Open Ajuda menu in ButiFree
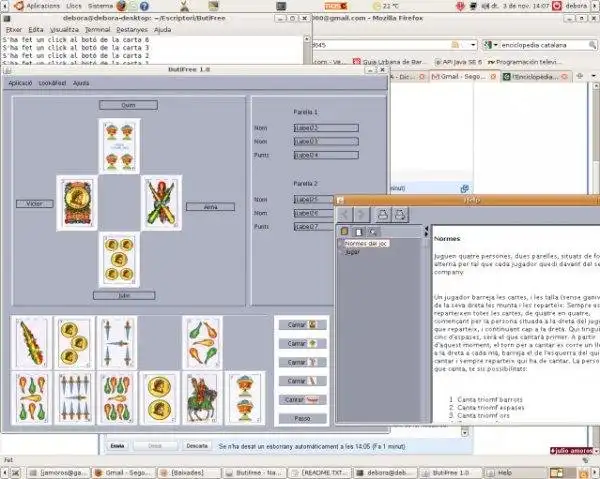Image resolution: width=600 pixels, height=479 pixels. [81, 83]
